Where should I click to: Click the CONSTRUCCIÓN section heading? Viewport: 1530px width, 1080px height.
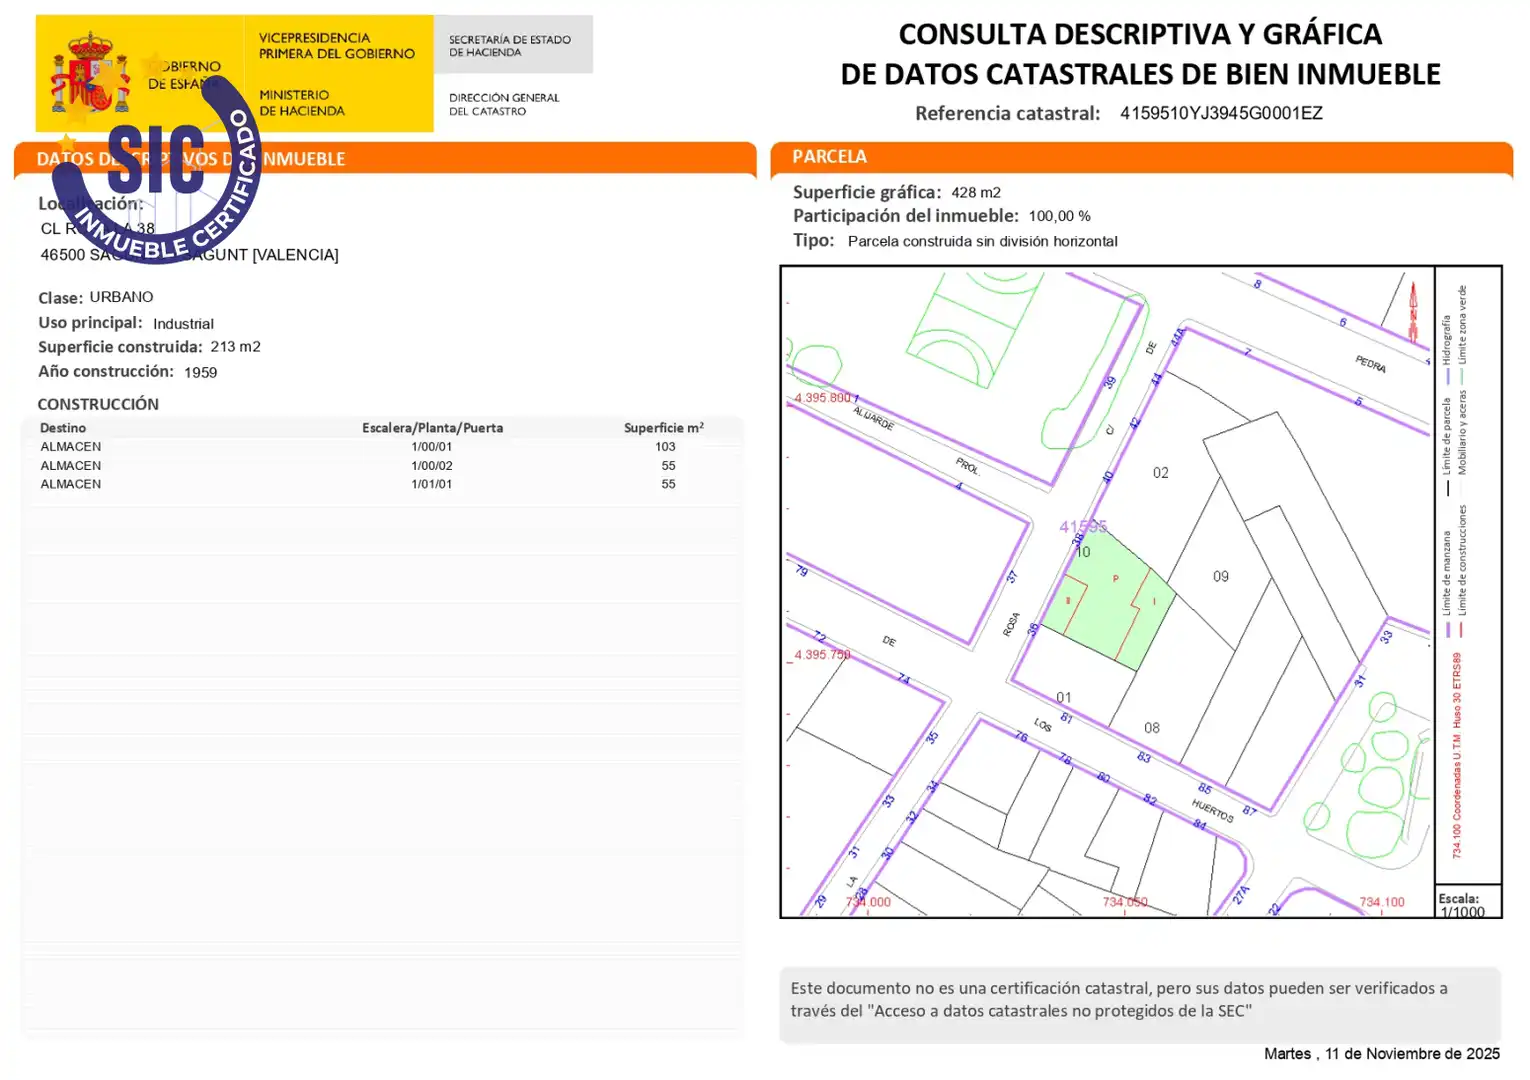[98, 404]
